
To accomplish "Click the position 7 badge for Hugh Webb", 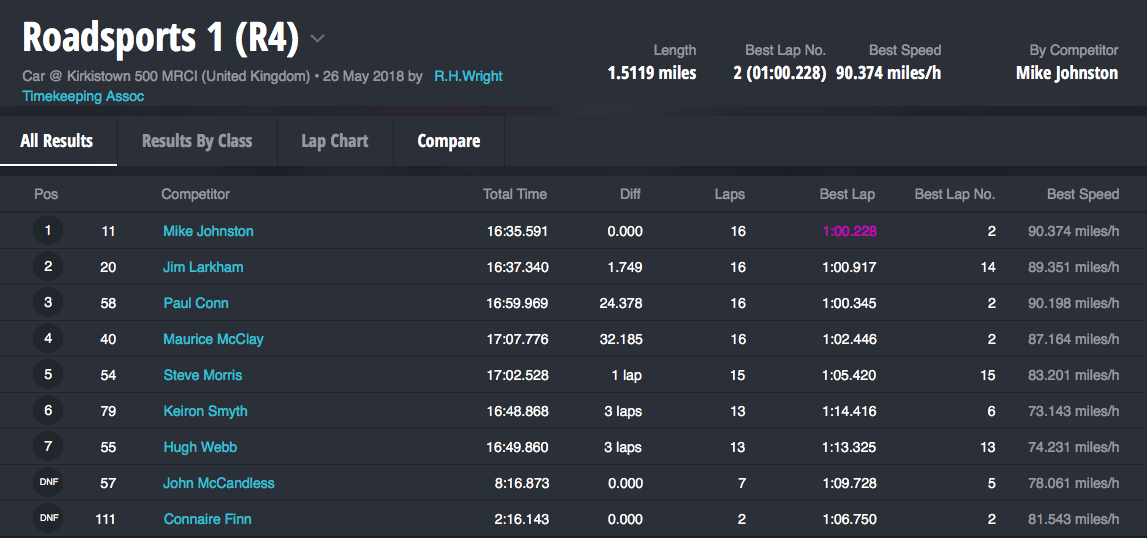I will click(47, 447).
